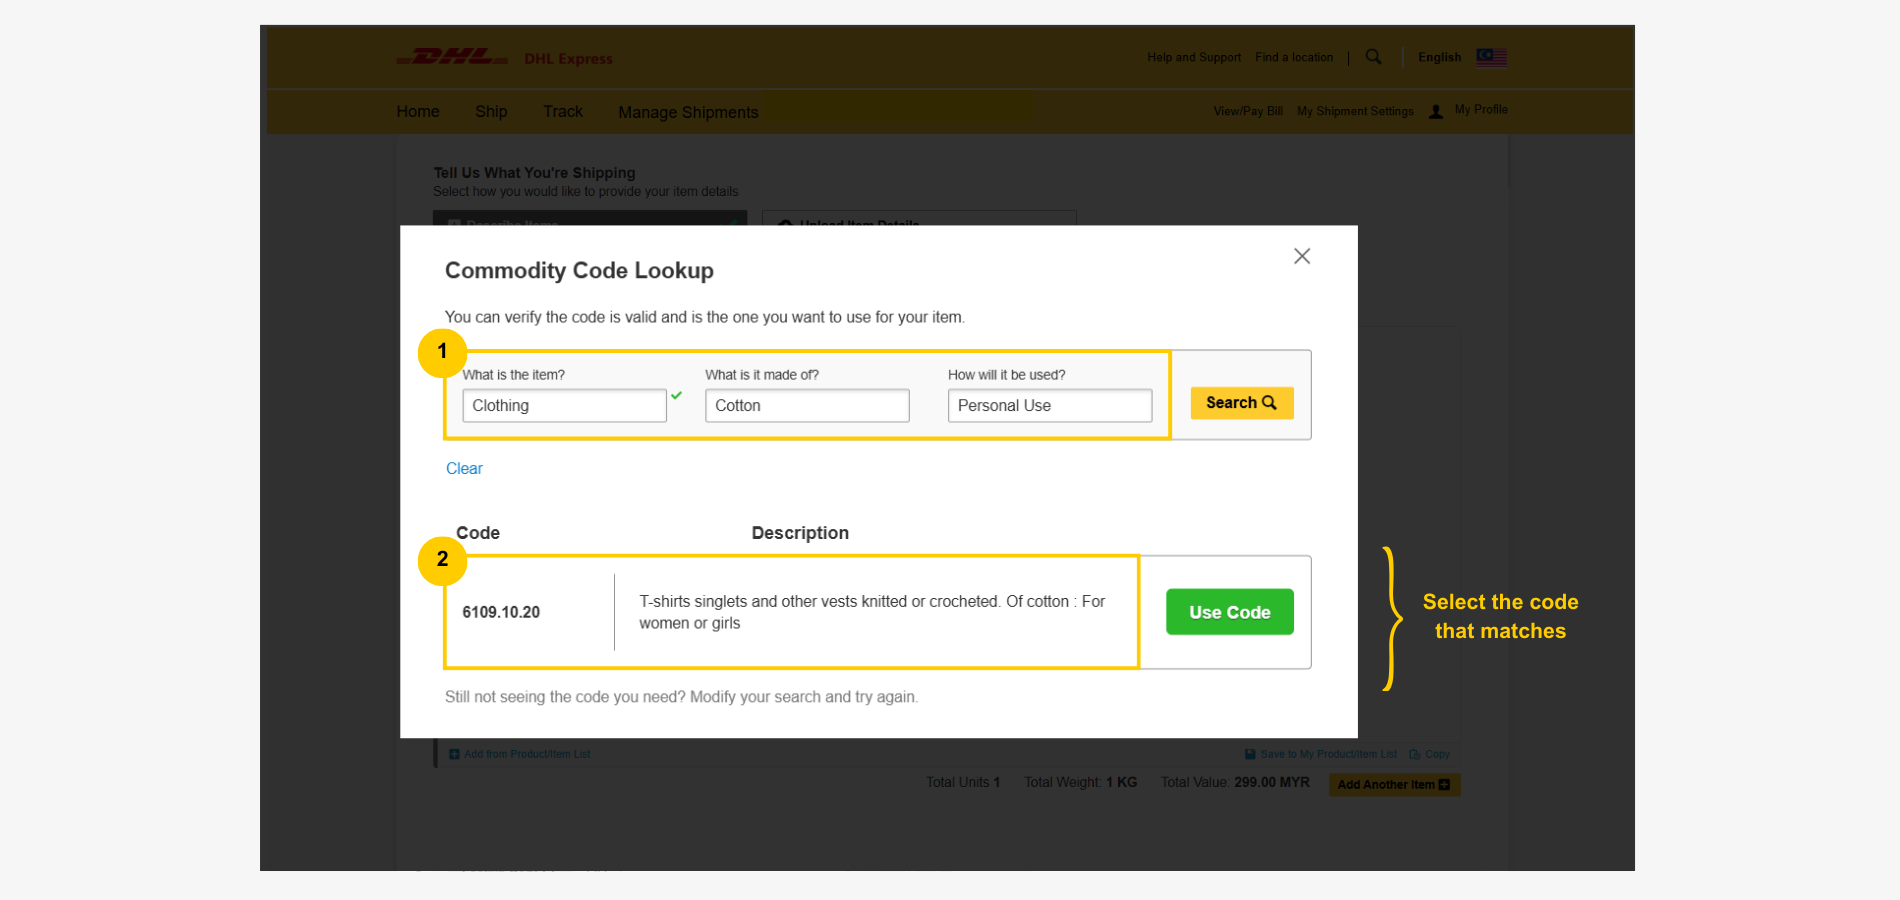Select the commodity code 6109.10.20 text
This screenshot has width=1900, height=900.
pos(501,612)
